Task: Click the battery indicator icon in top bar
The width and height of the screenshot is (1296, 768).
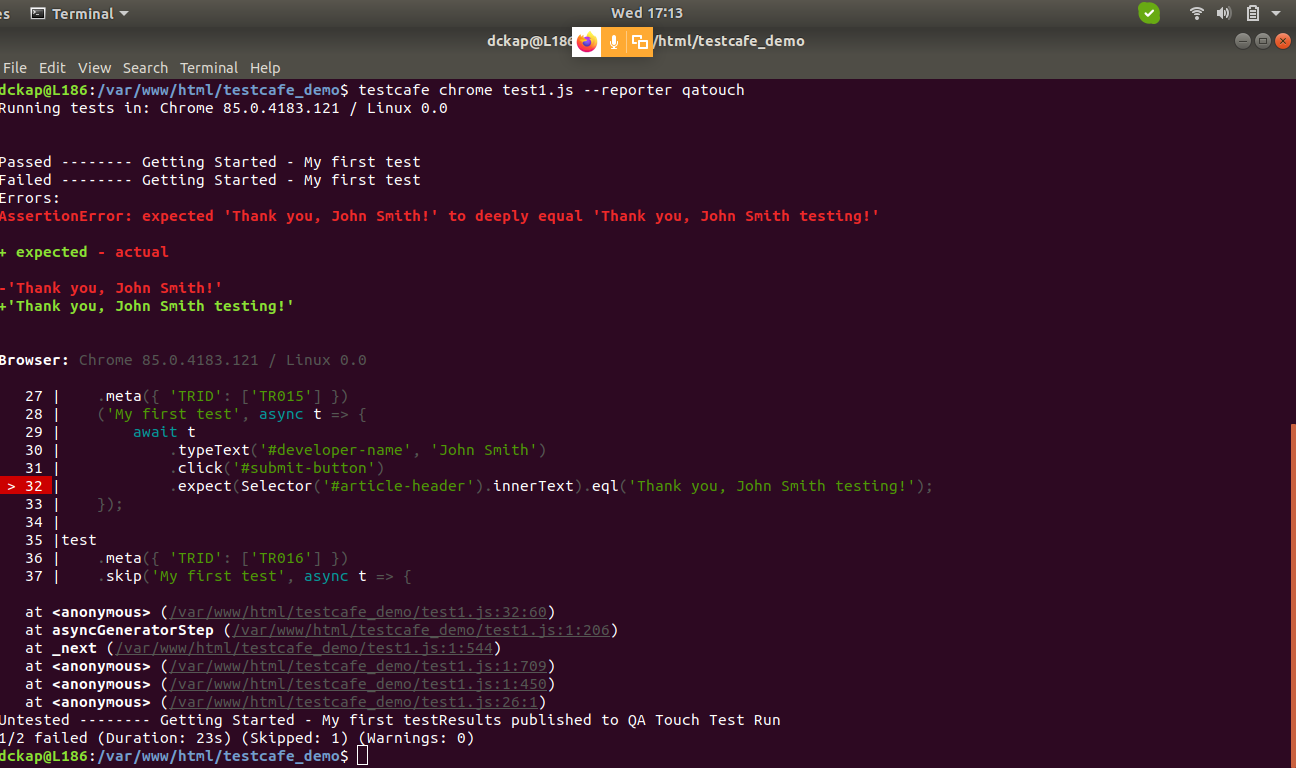Action: [1252, 13]
